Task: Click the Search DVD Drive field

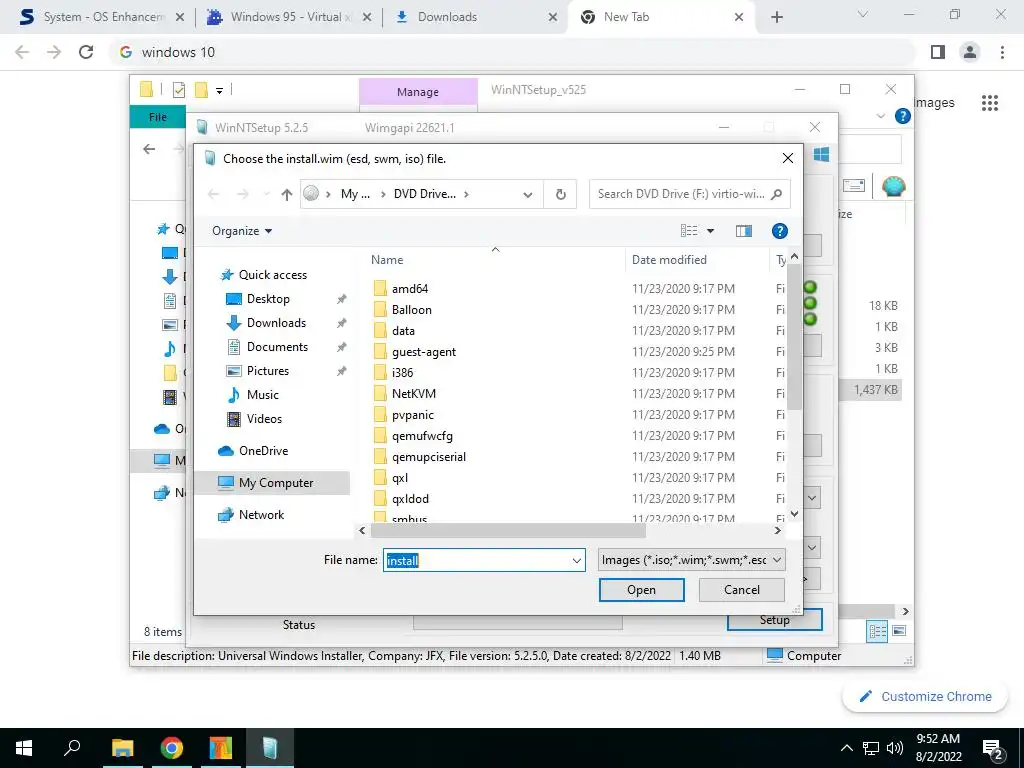Action: pyautogui.click(x=690, y=194)
